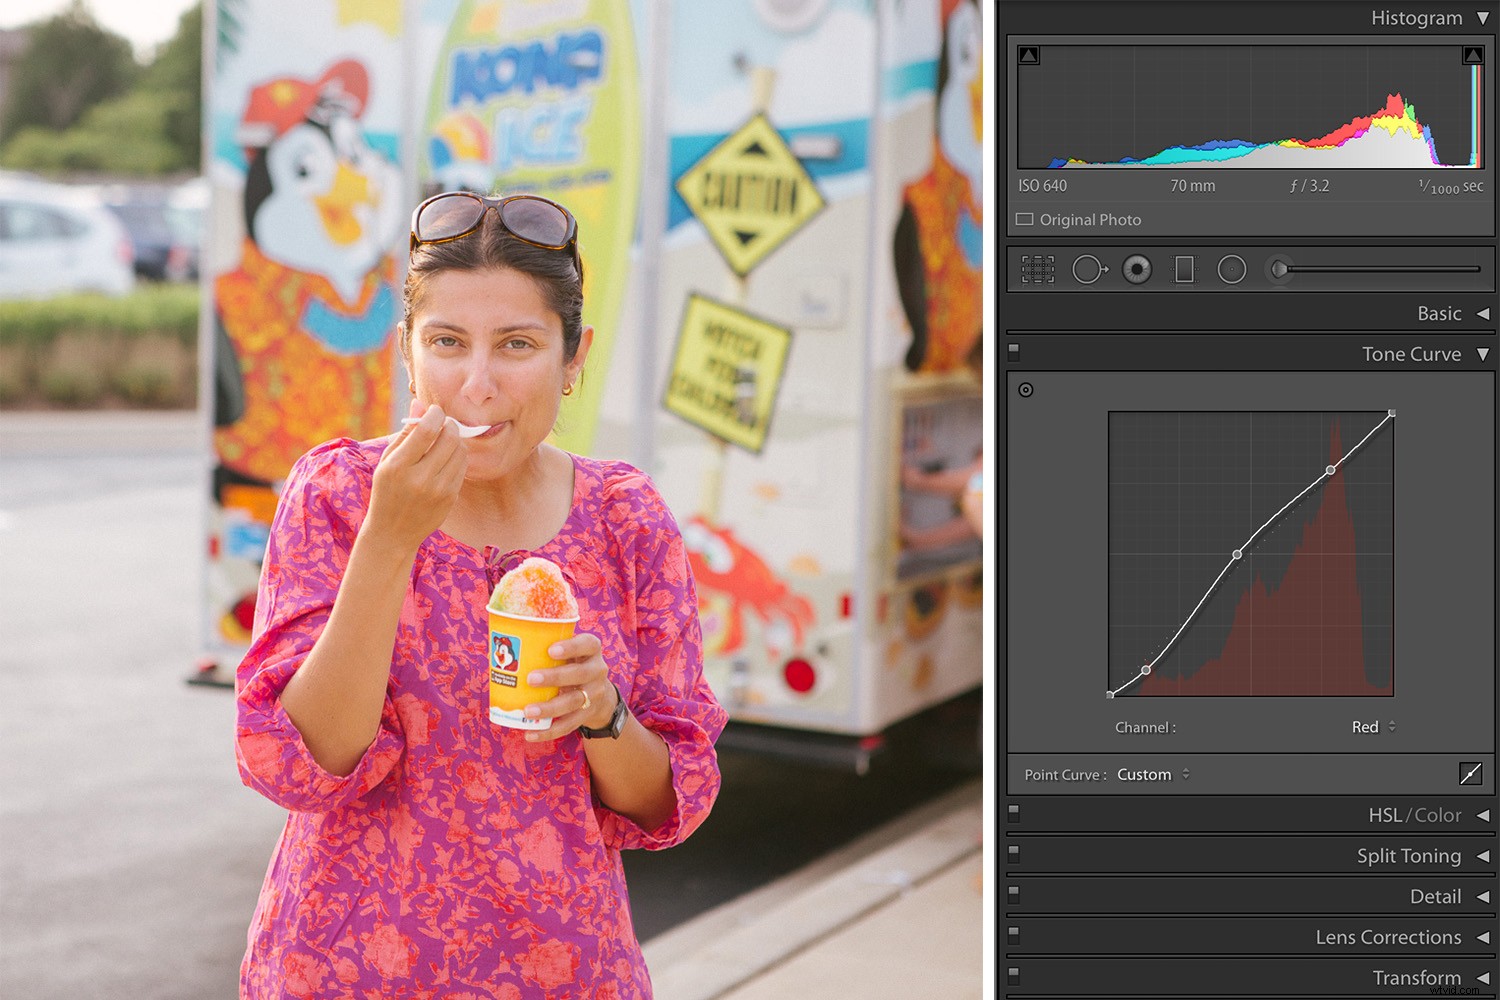
Task: Select the Radial Filter tool
Action: 1231,269
